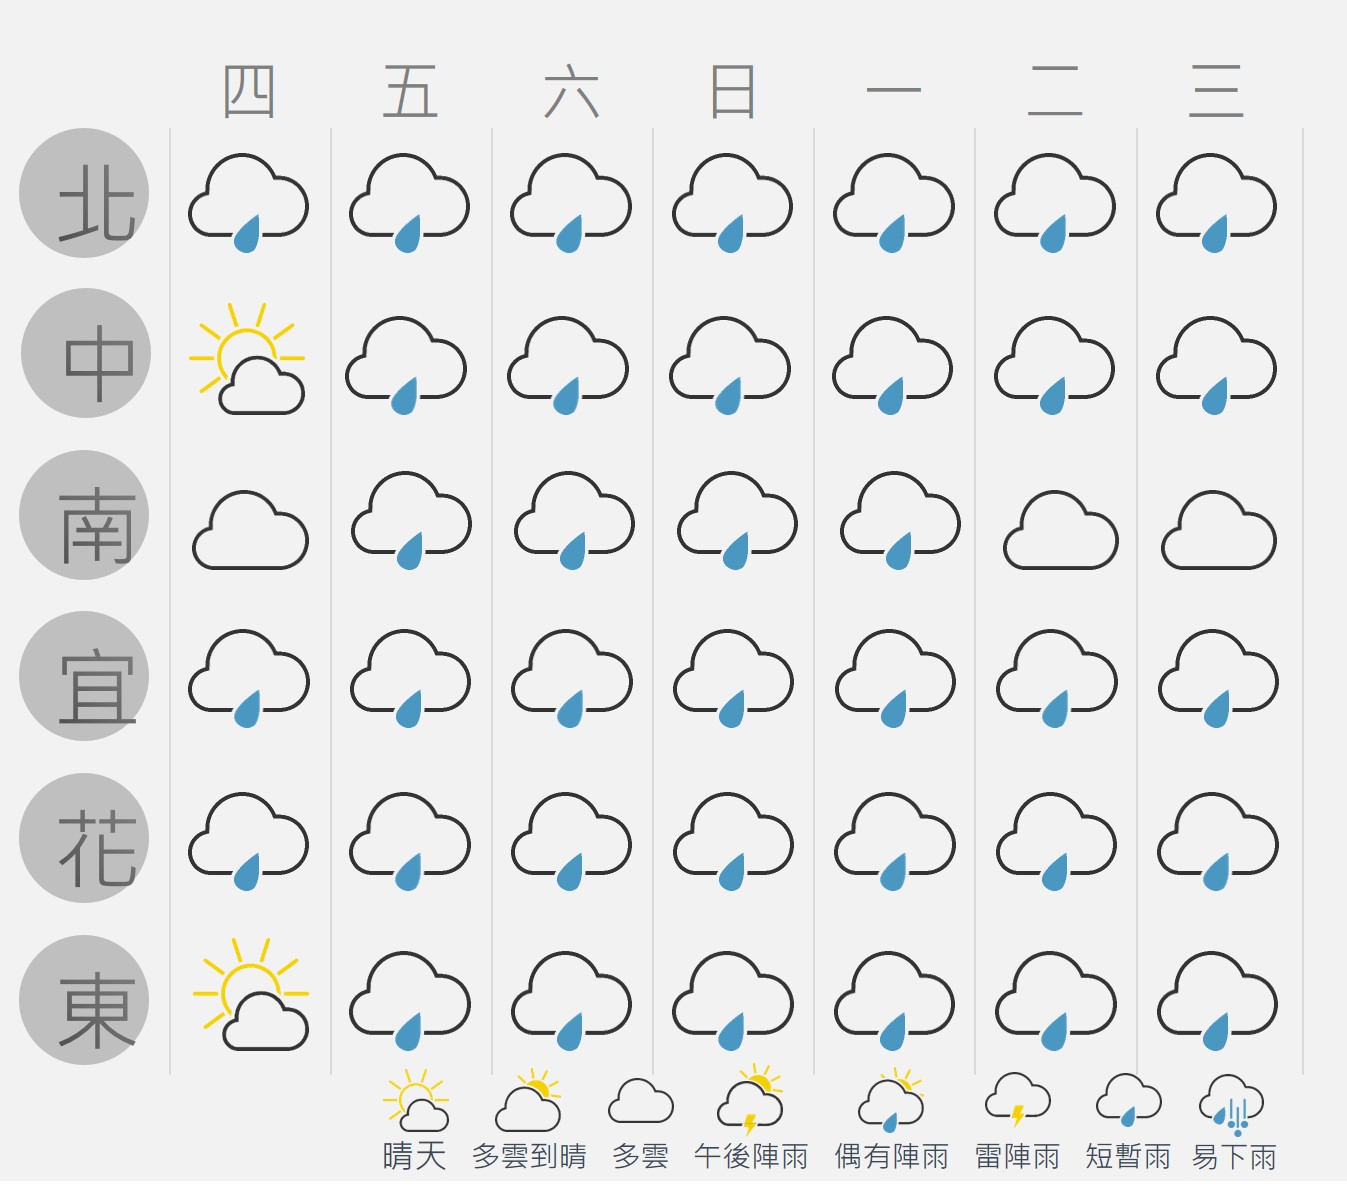Select the 南 region circle

click(84, 515)
